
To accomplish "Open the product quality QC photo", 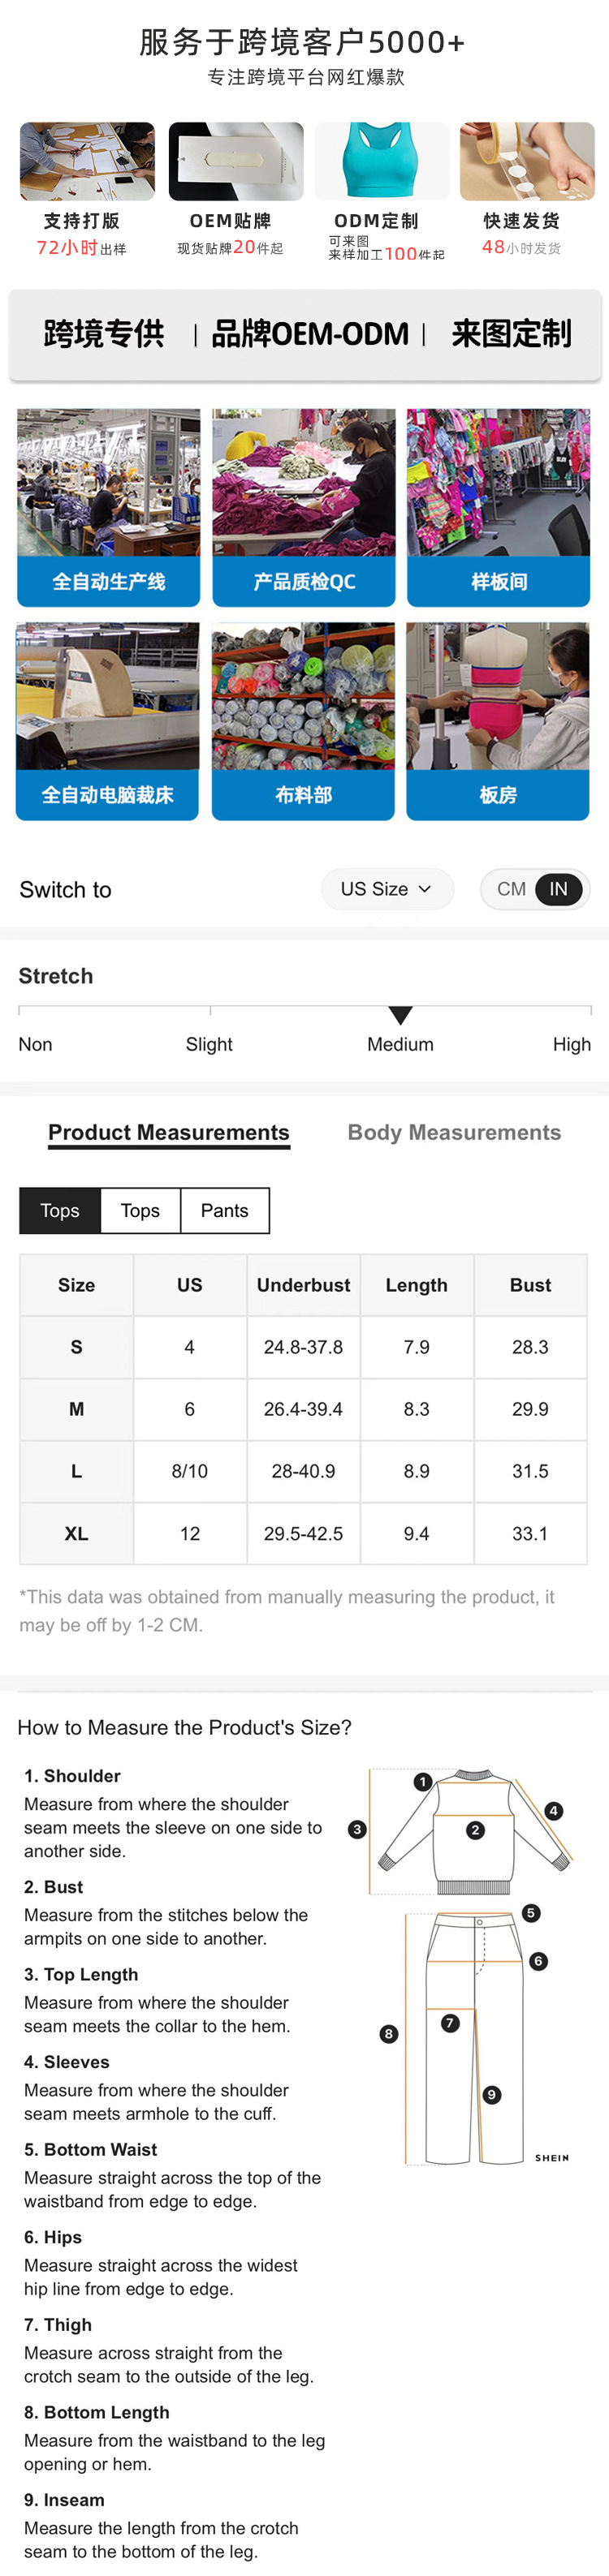I will tap(304, 482).
